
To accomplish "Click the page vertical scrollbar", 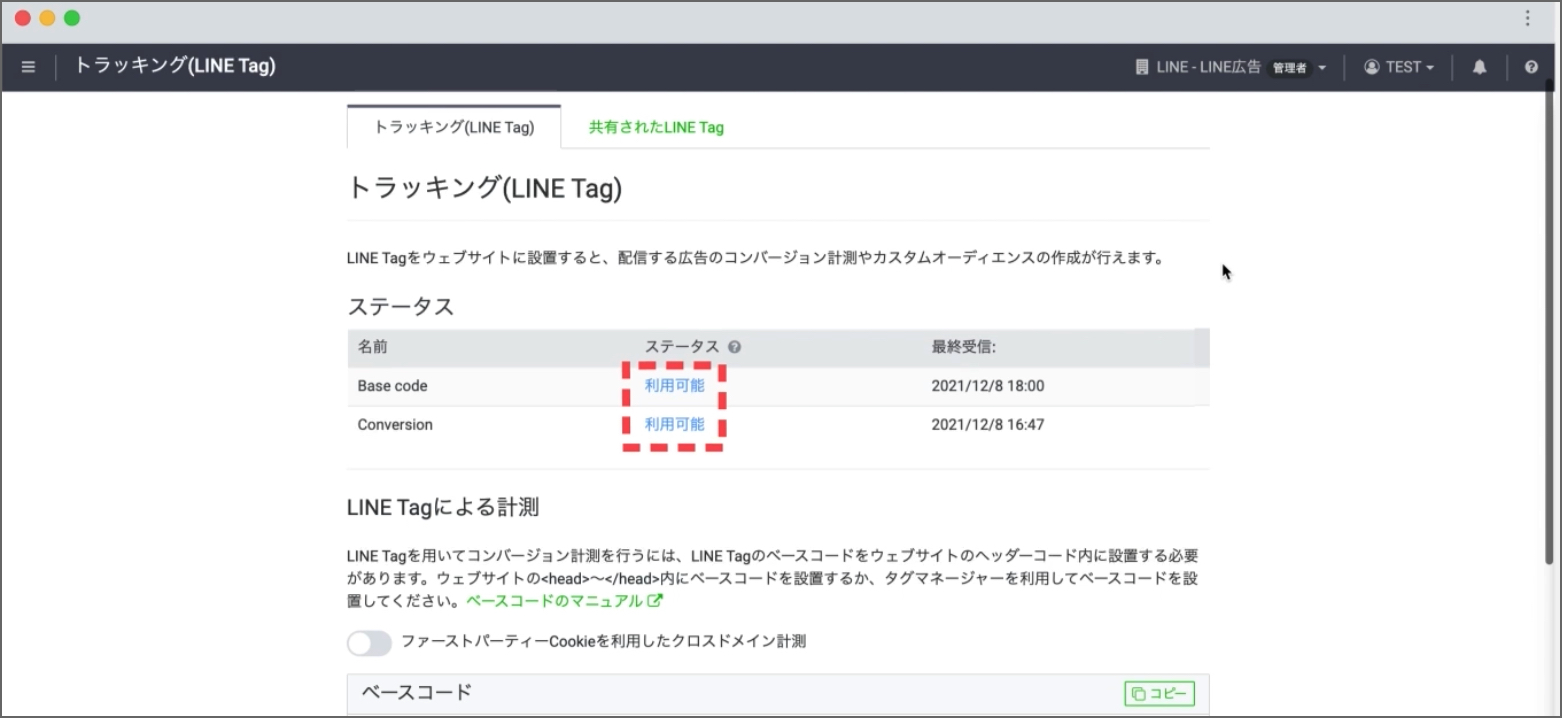I will (1550, 330).
